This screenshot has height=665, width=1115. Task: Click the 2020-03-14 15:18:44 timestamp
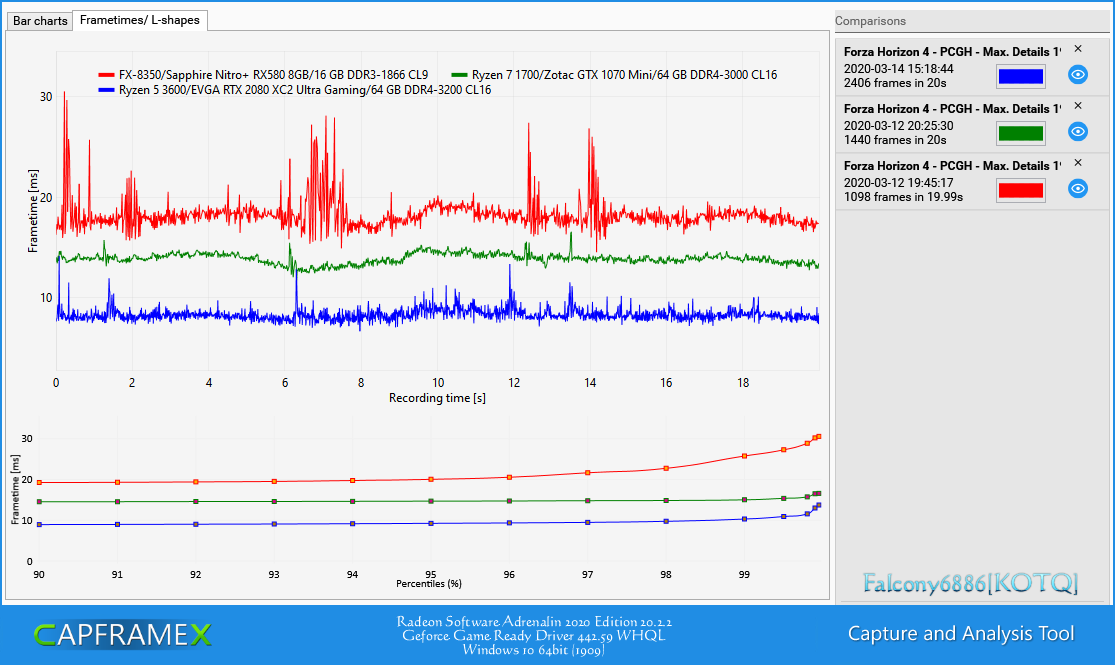click(898, 69)
